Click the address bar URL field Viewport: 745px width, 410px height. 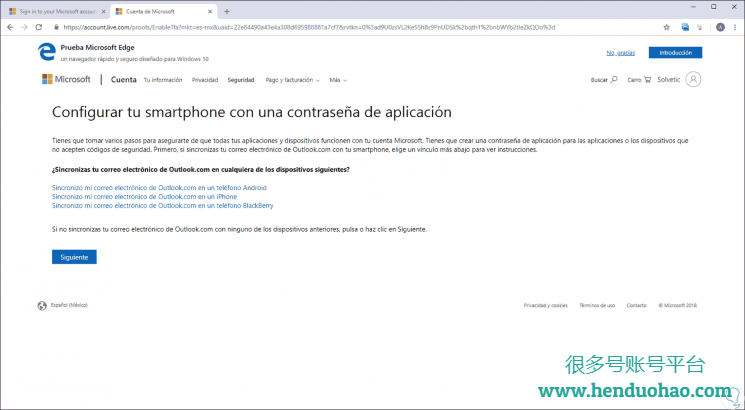tap(309, 28)
